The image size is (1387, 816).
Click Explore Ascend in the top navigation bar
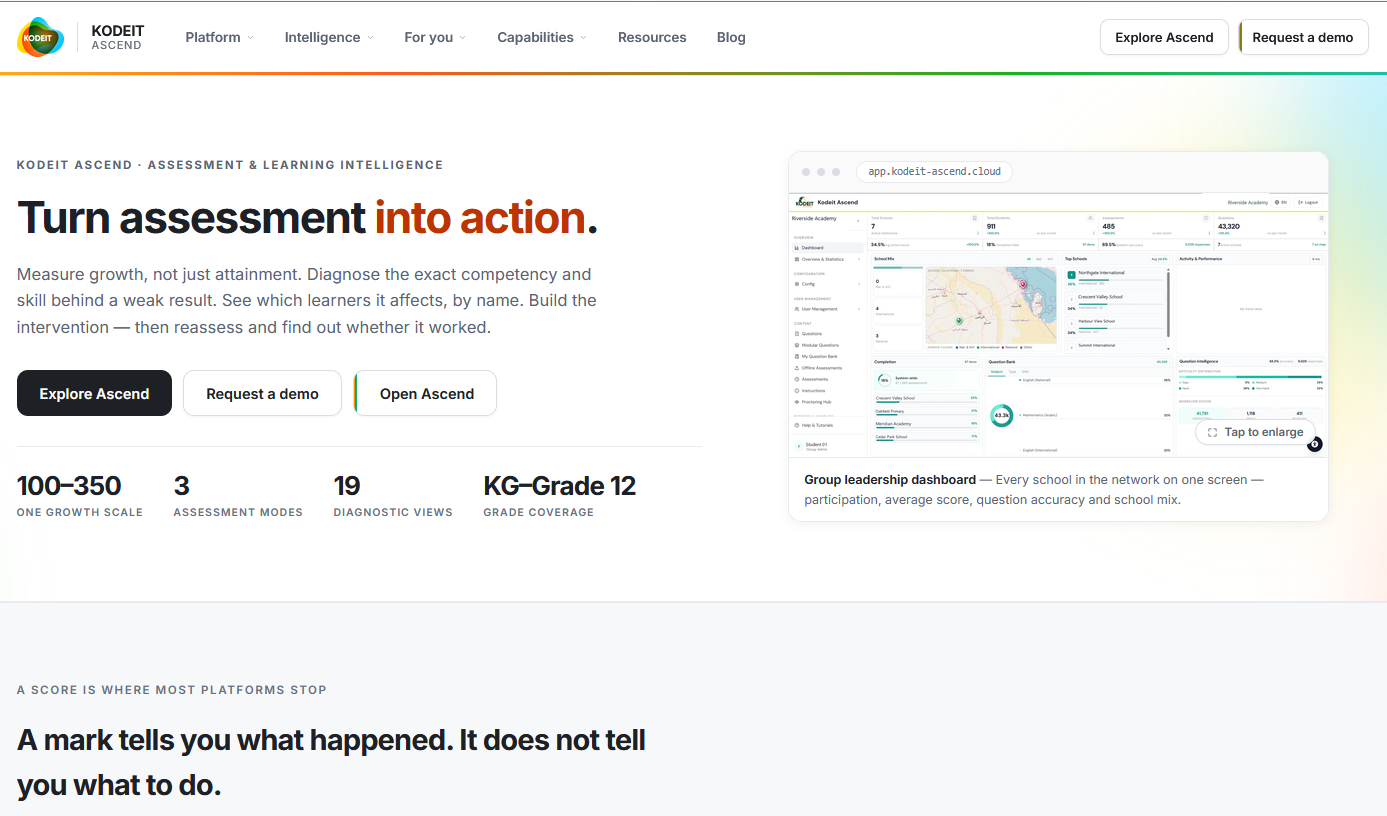click(1164, 37)
